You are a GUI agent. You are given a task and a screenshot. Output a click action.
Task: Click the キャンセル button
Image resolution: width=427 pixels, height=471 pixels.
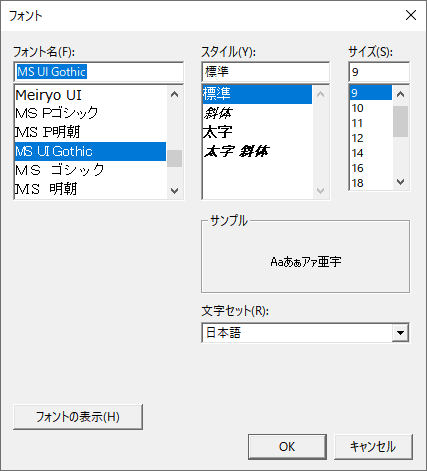click(x=373, y=447)
